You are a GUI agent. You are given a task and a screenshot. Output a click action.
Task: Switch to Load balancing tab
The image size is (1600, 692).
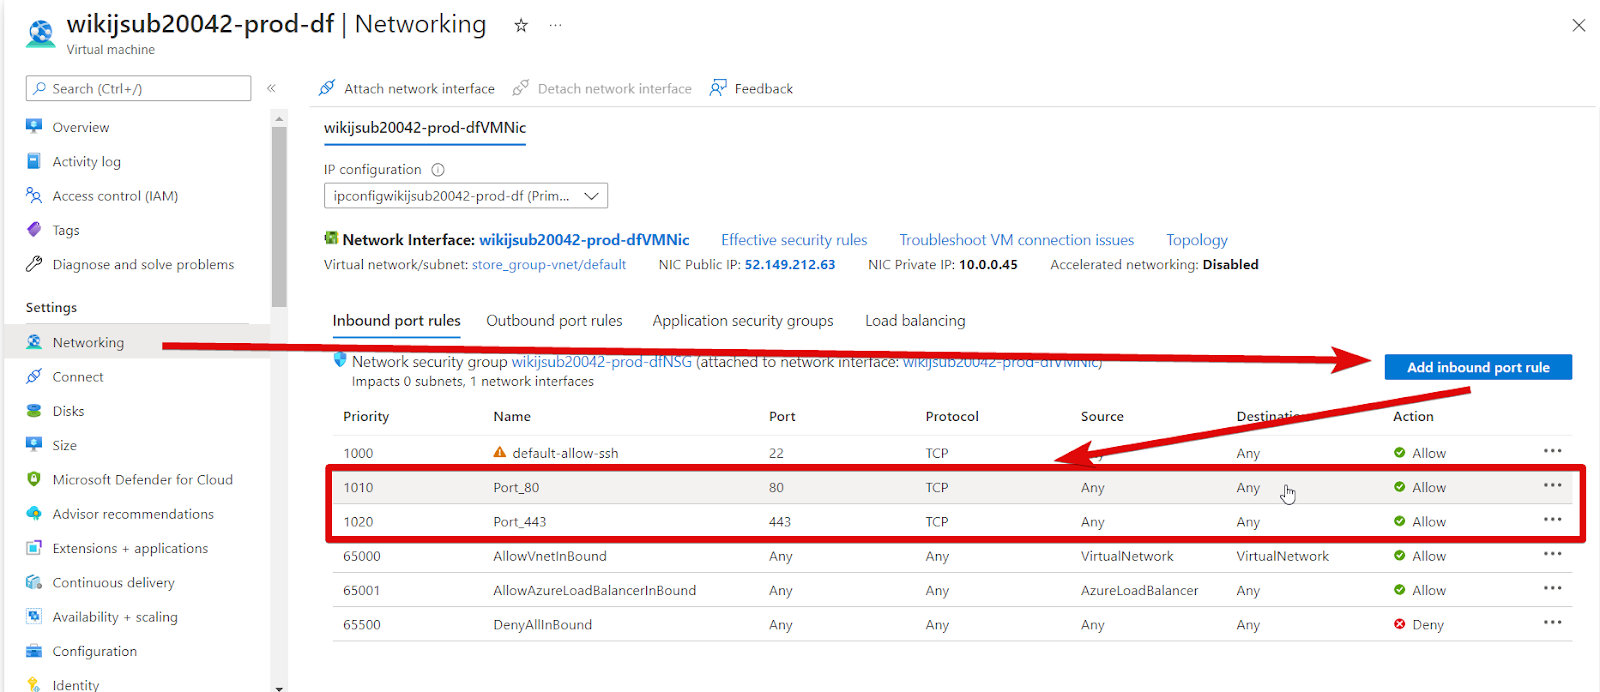(x=915, y=321)
